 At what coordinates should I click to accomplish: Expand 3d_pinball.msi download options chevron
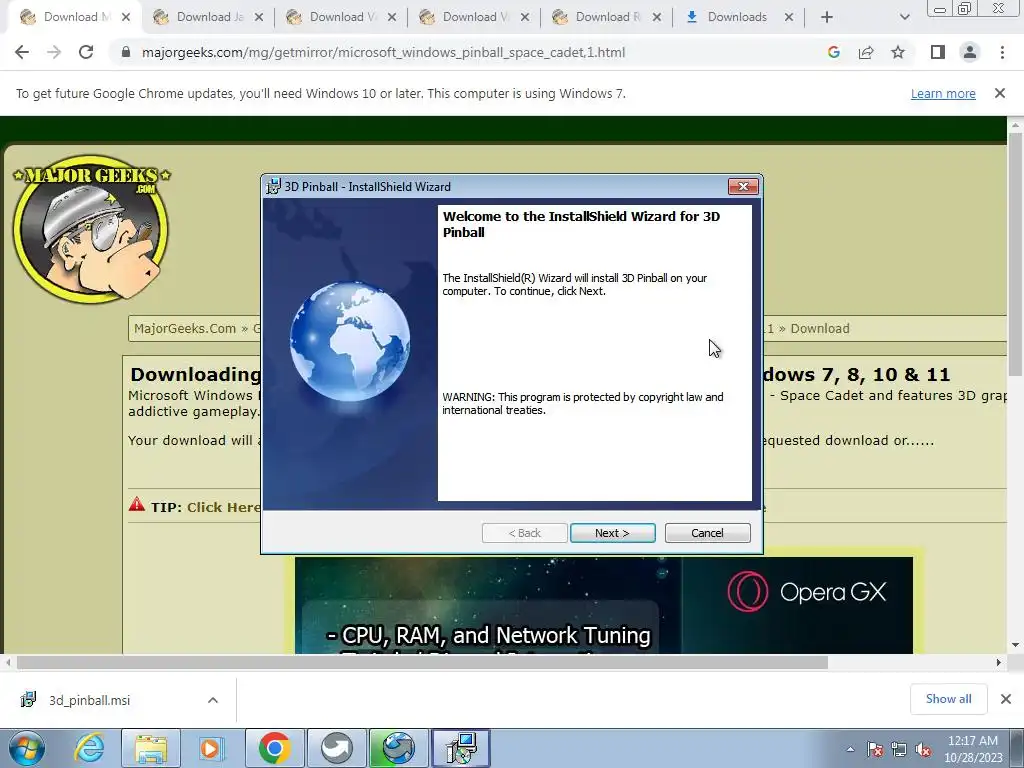pos(213,700)
